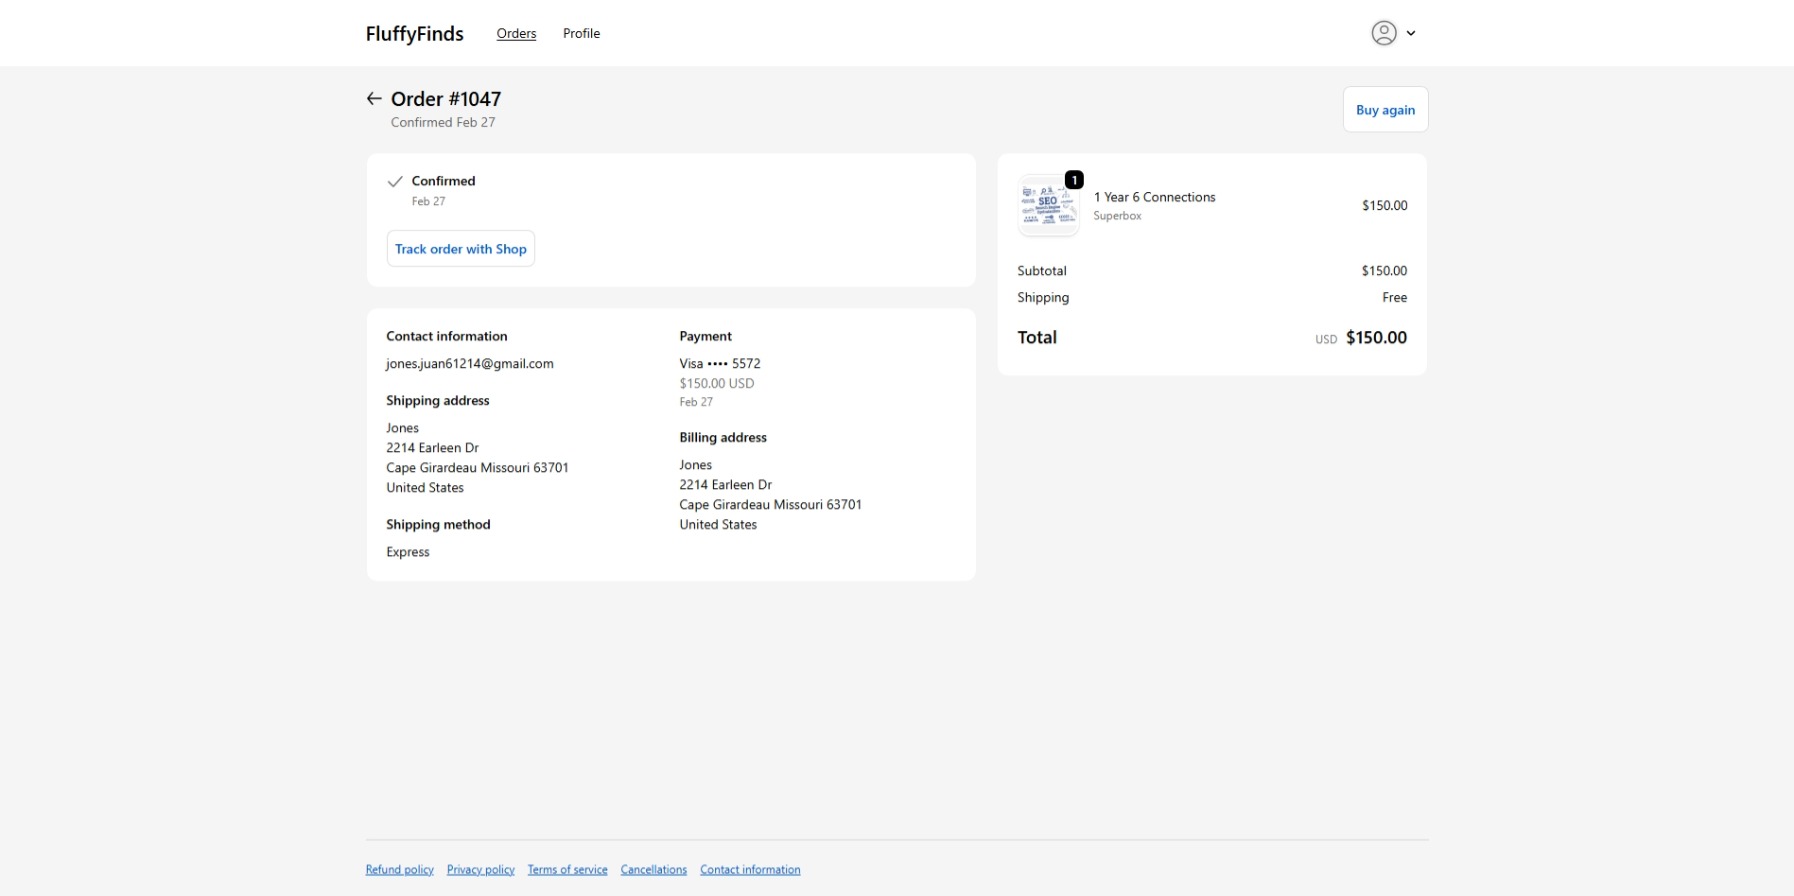This screenshot has width=1794, height=896.
Task: Click the Confirmed checkmark icon
Action: pyautogui.click(x=395, y=182)
